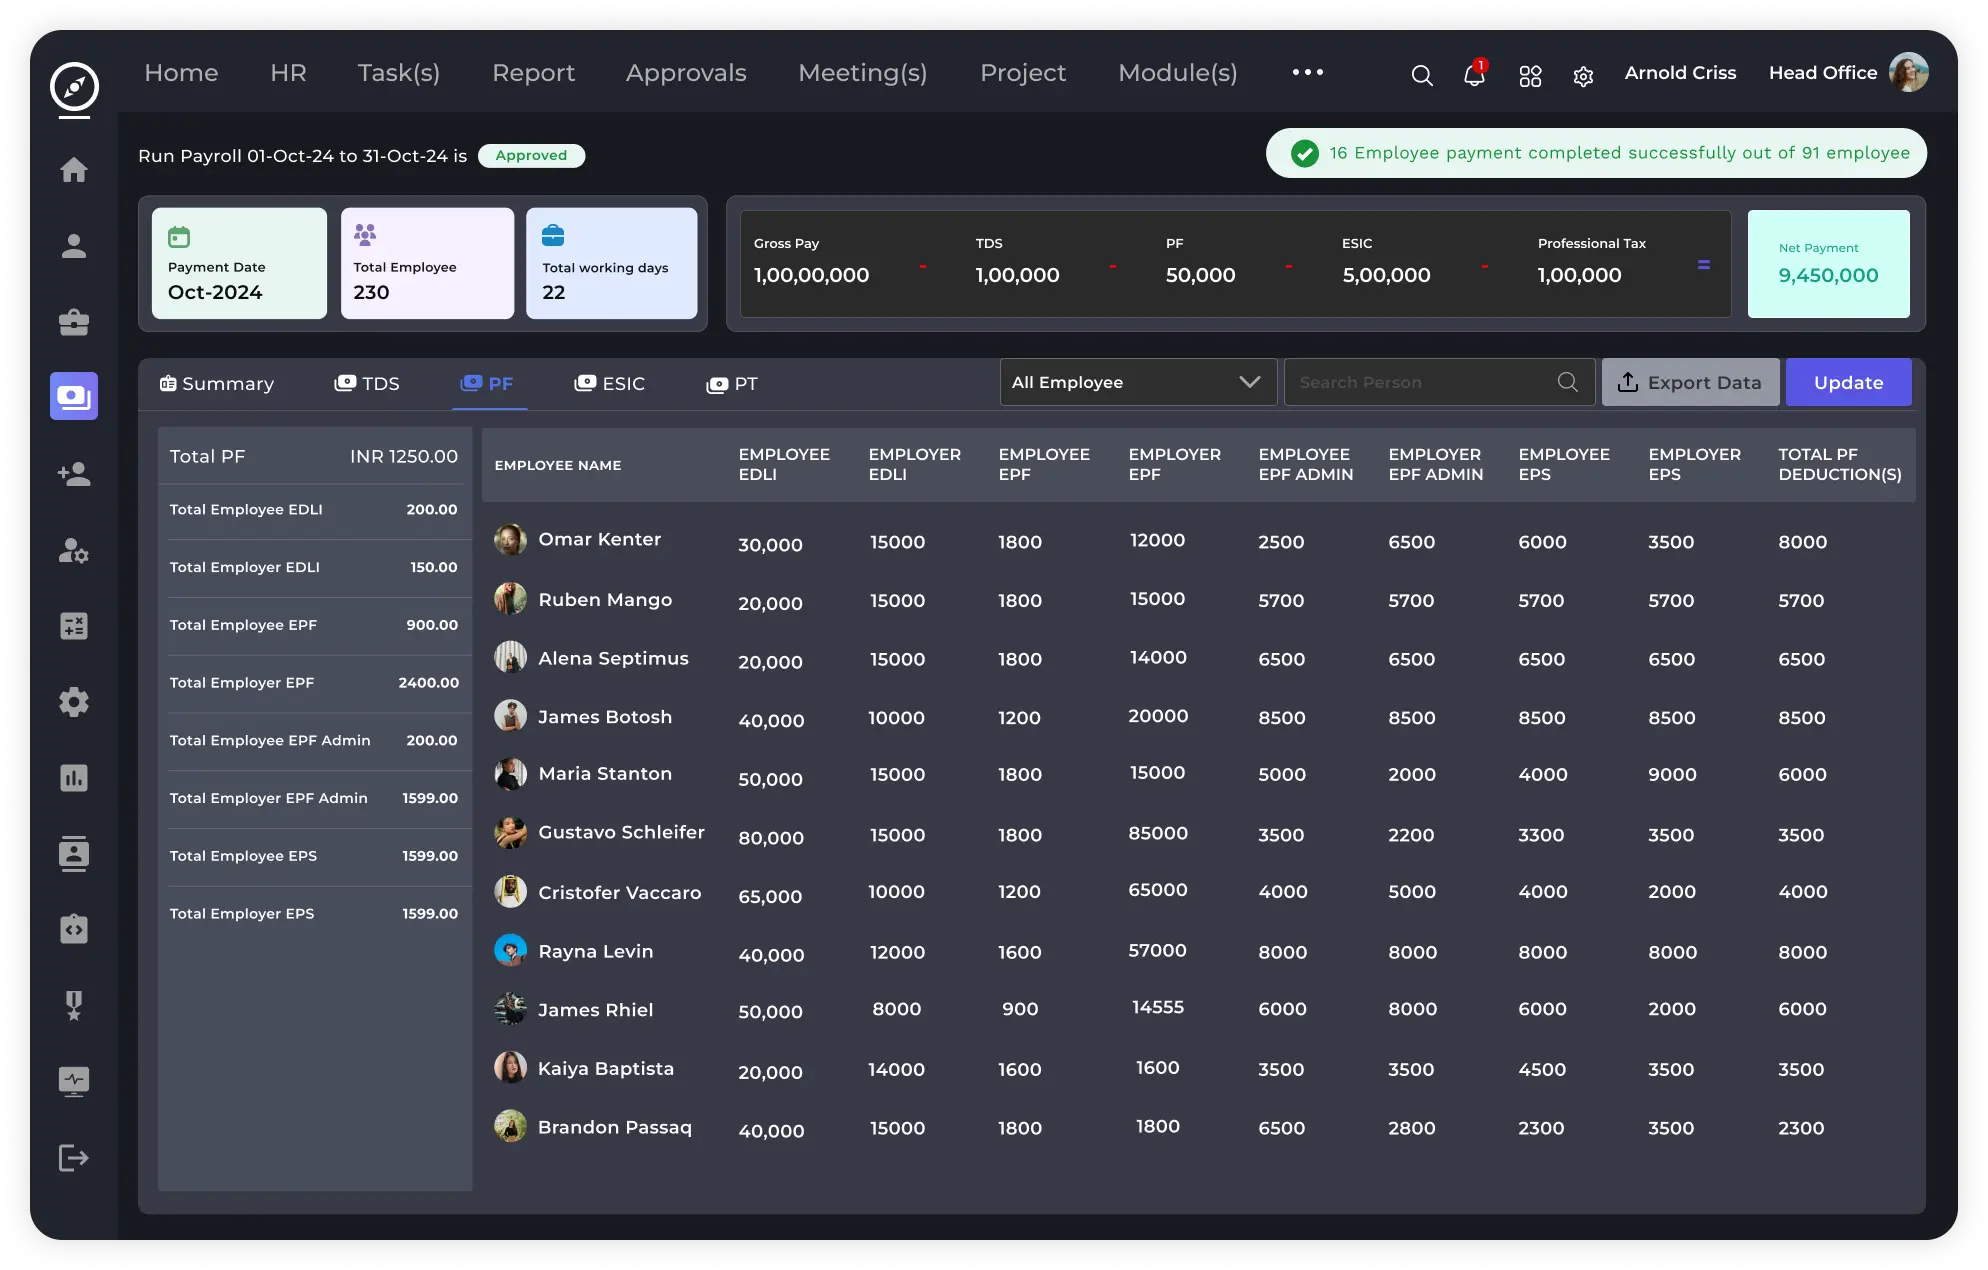Viewport: 1988px width, 1270px height.
Task: Switch to the TDS tab
Action: 365,383
